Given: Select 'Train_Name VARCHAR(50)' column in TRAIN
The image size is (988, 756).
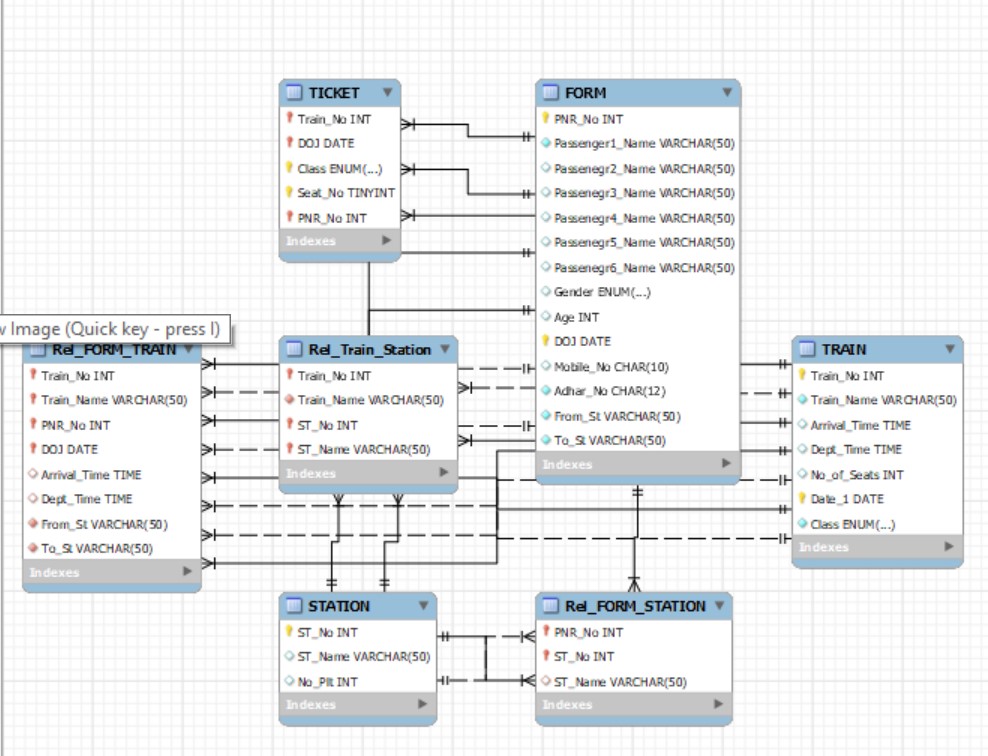Looking at the screenshot, I should [x=883, y=399].
